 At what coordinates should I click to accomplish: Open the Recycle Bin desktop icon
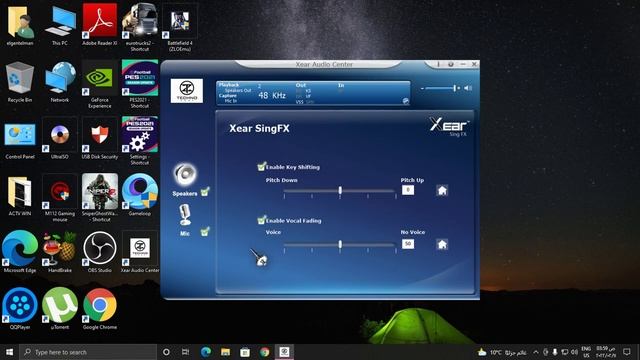pyautogui.click(x=20, y=82)
